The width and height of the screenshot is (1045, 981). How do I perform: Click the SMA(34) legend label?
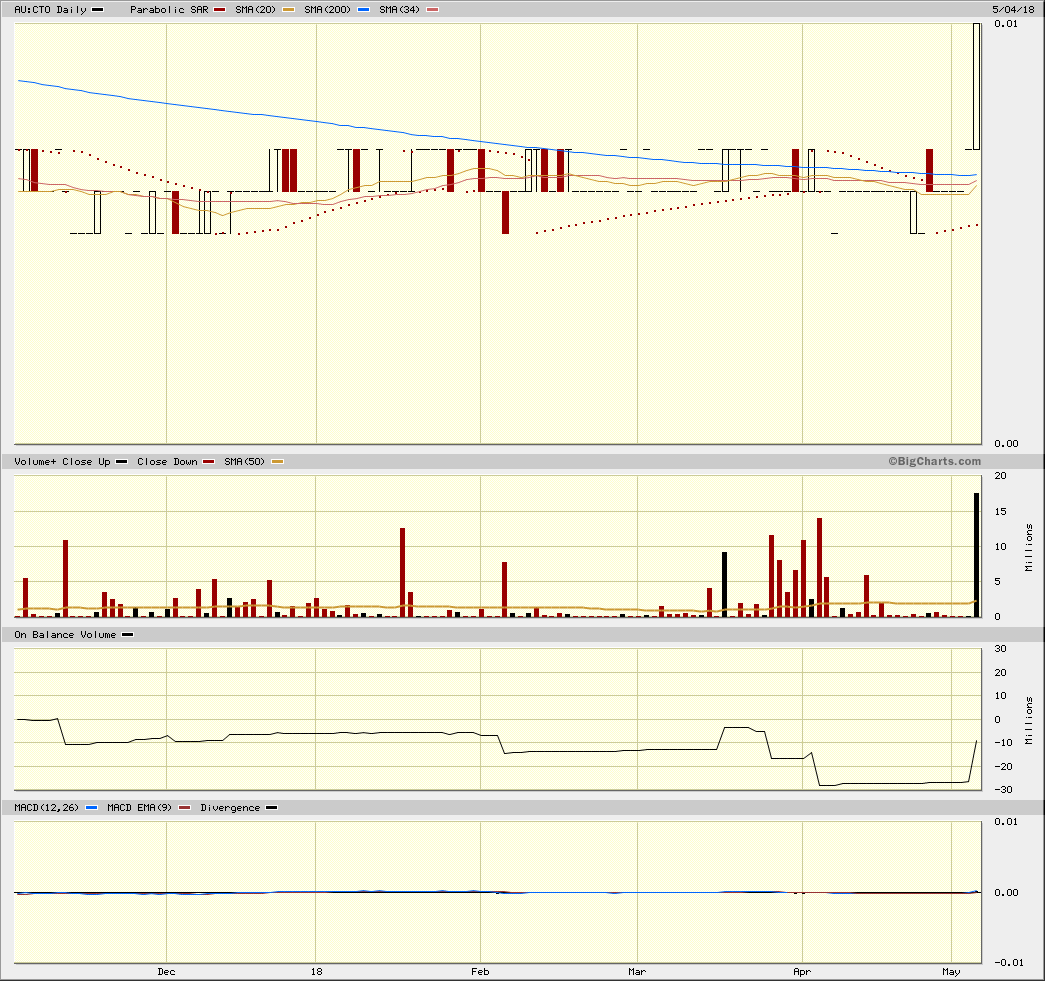click(399, 10)
